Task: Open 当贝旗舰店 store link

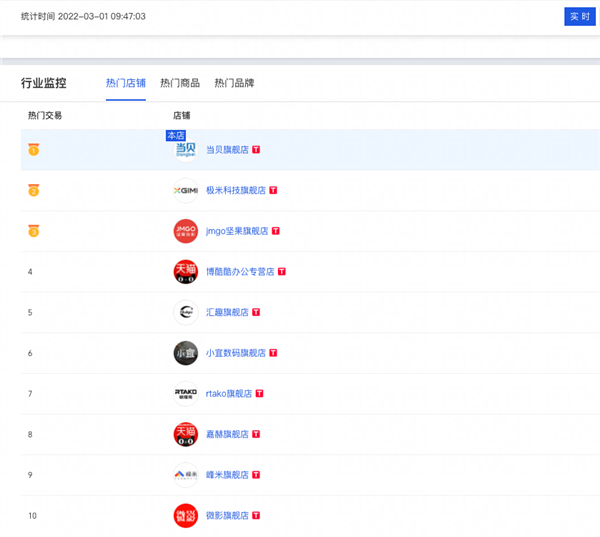Action: point(227,150)
